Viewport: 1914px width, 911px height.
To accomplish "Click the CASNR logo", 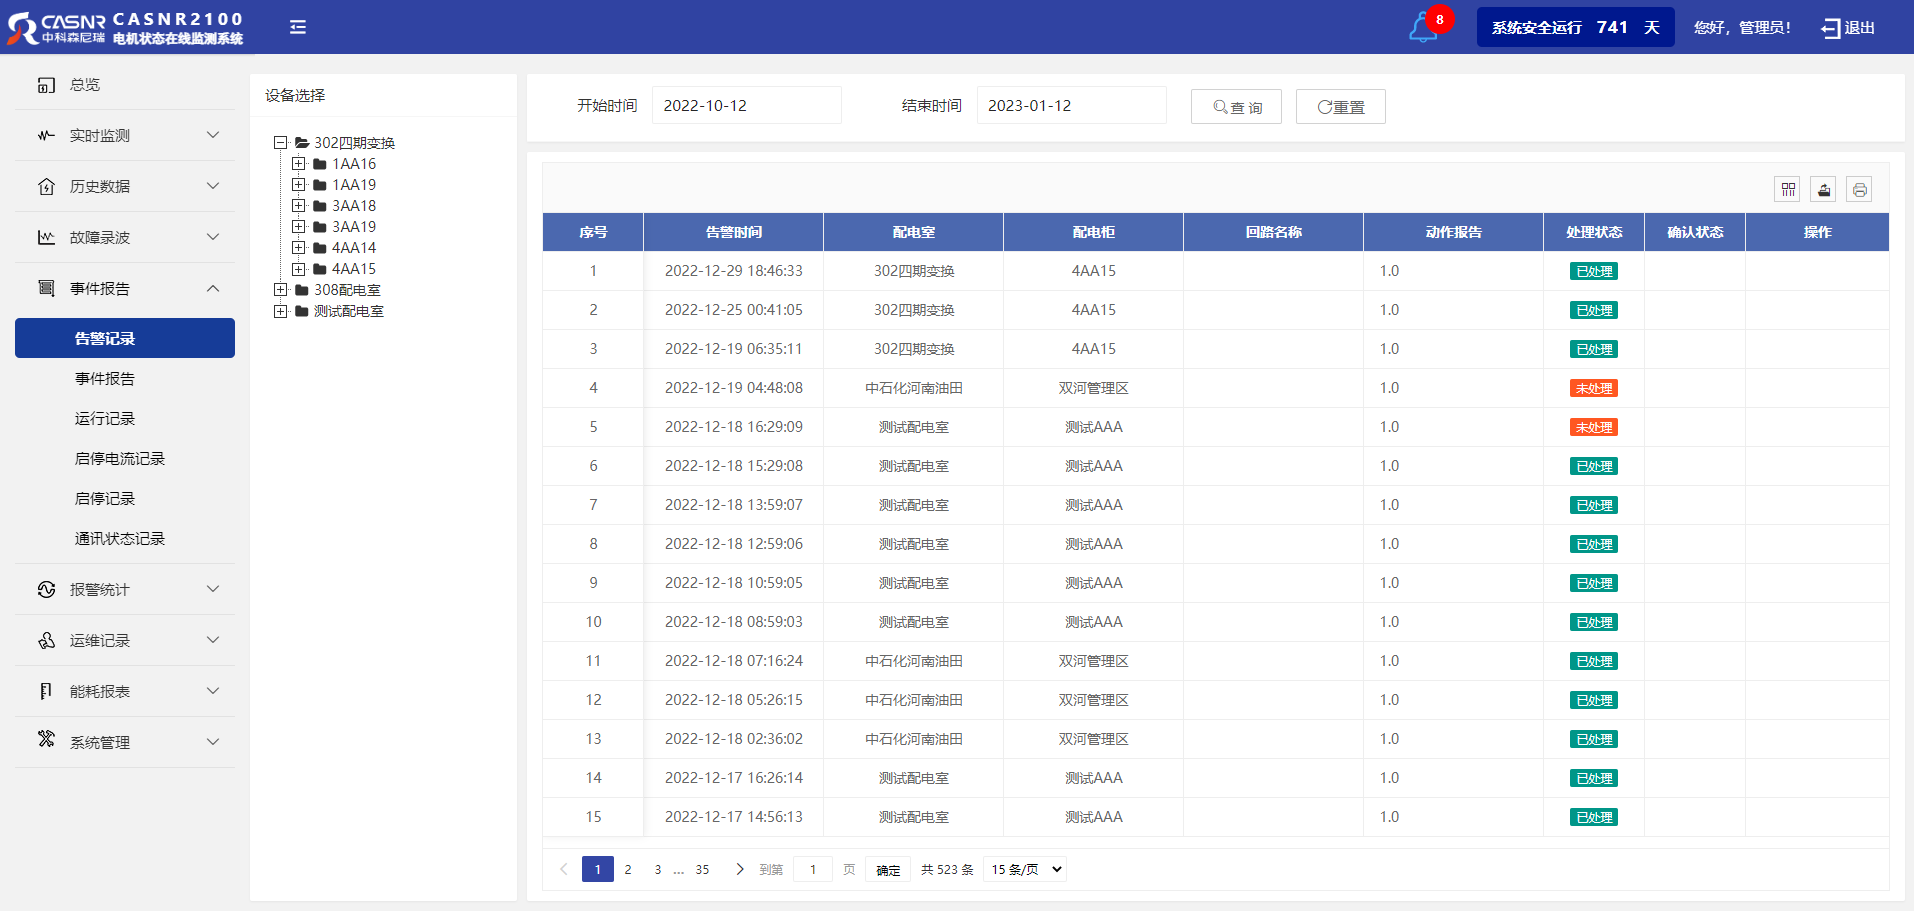I will [x=56, y=27].
